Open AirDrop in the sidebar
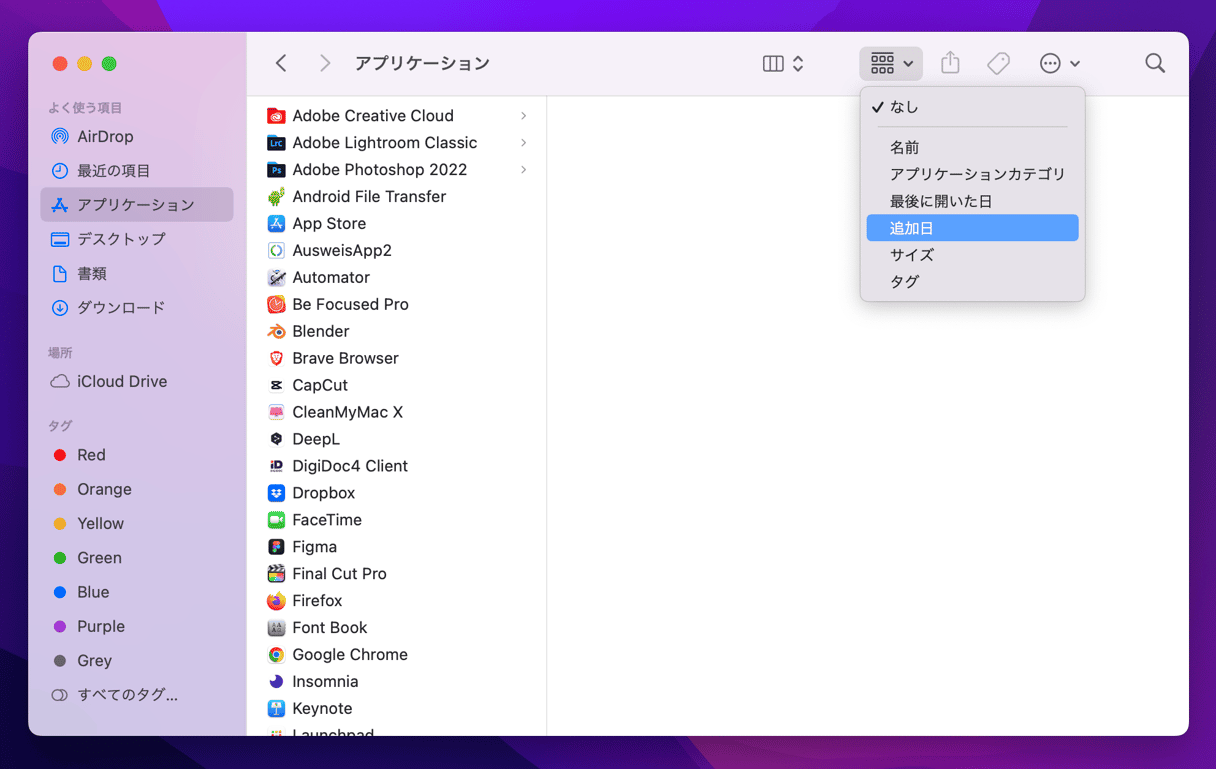The image size is (1216, 769). pyautogui.click(x=137, y=136)
